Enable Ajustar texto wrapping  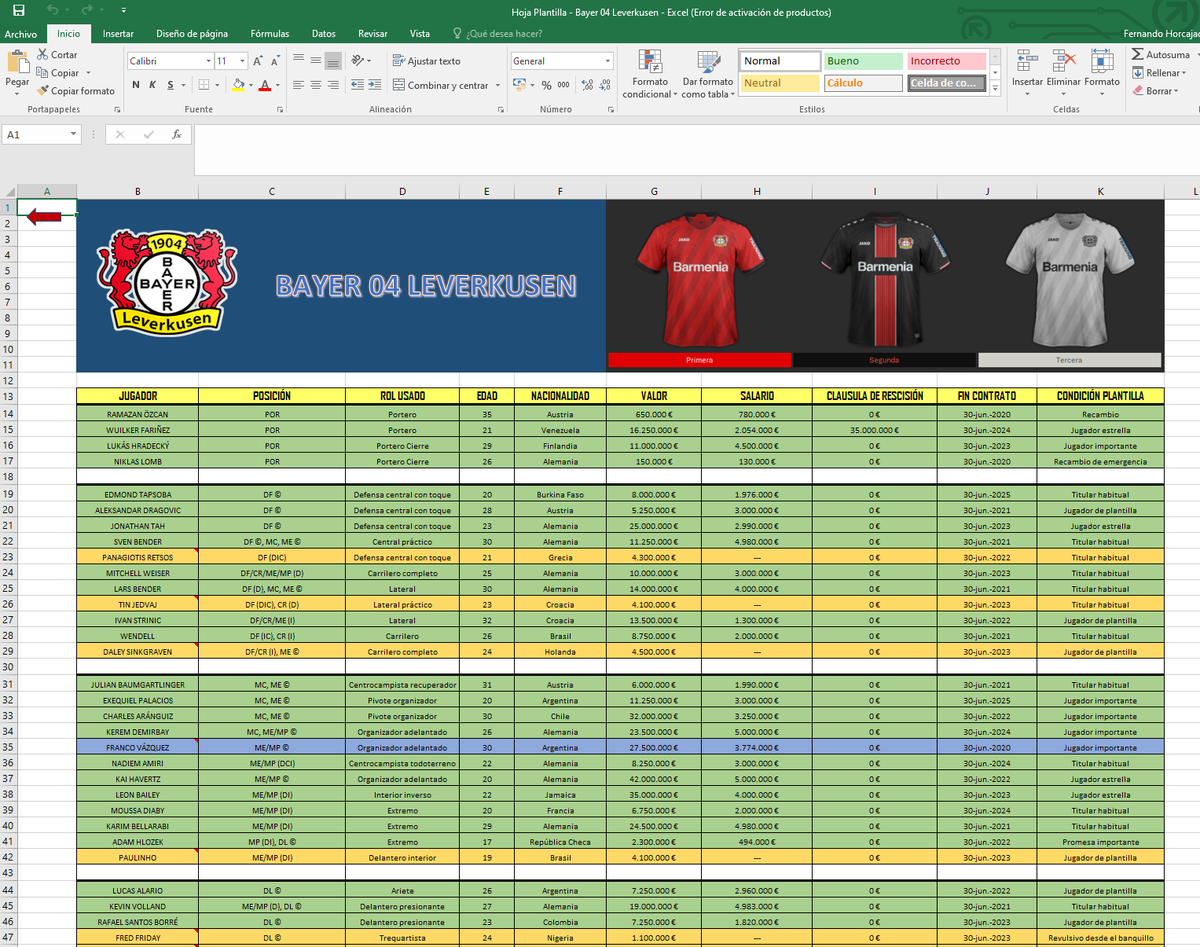pos(427,61)
